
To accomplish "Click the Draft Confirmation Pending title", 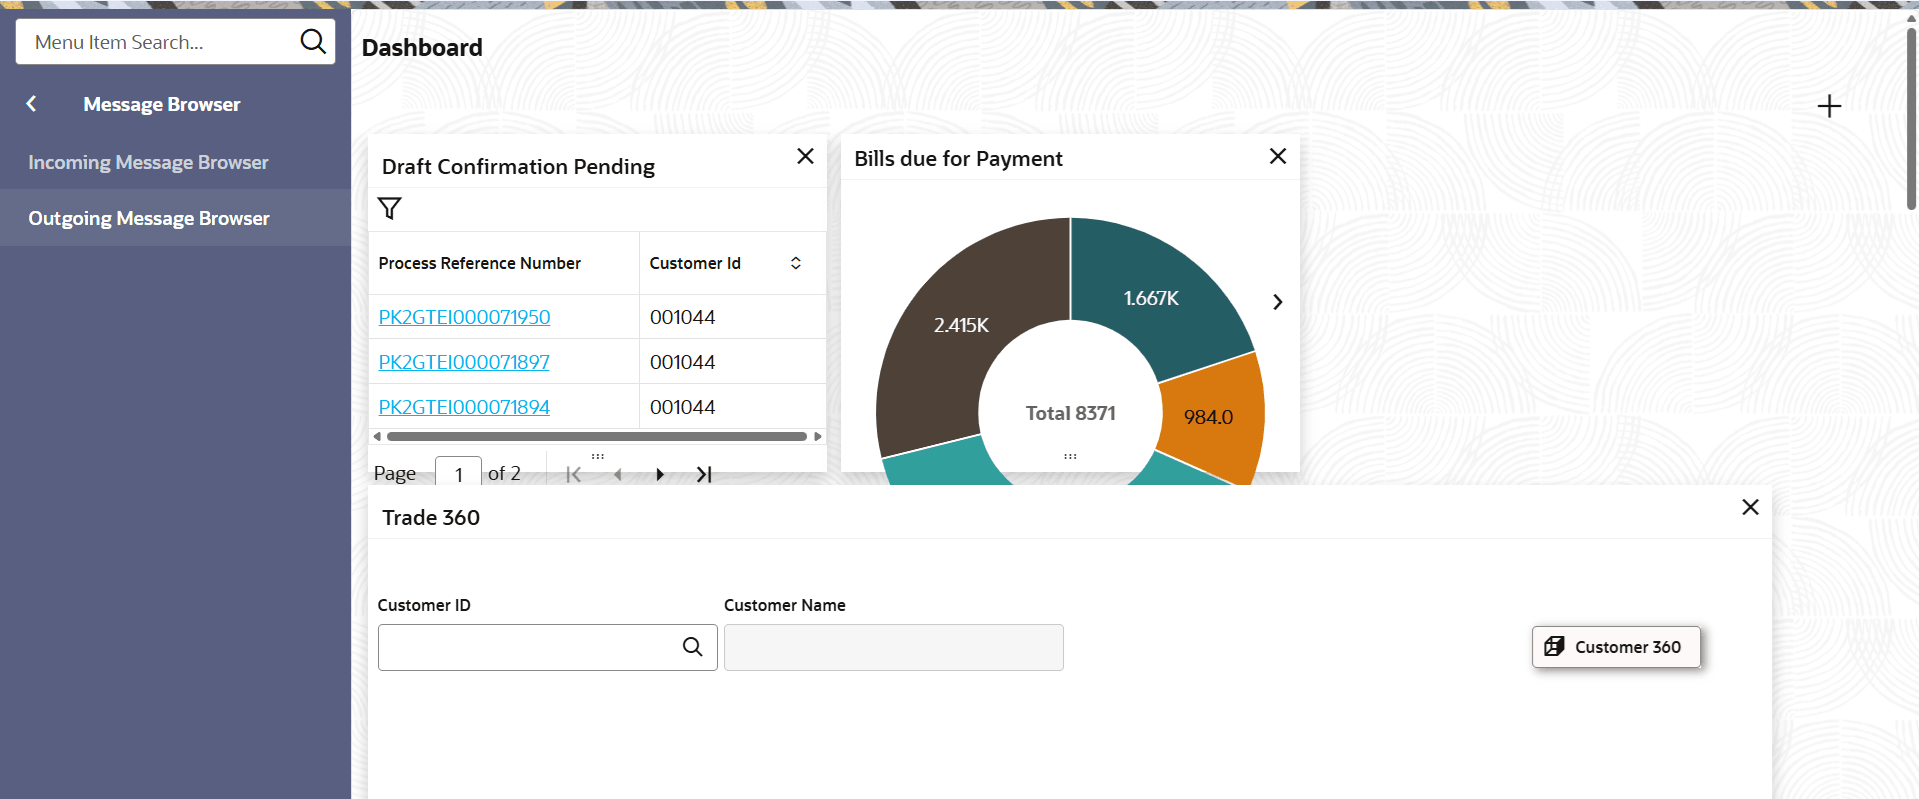I will [x=518, y=166].
